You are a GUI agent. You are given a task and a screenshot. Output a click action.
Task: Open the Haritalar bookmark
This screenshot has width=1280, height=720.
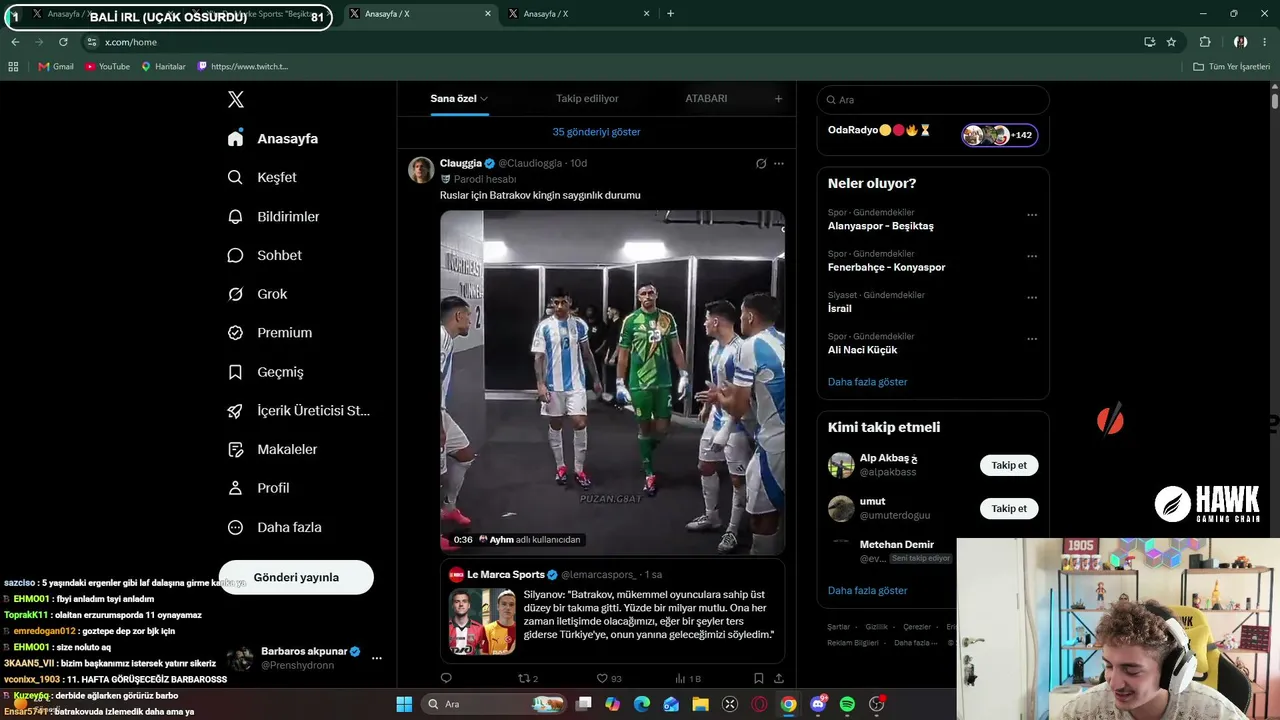[164, 67]
